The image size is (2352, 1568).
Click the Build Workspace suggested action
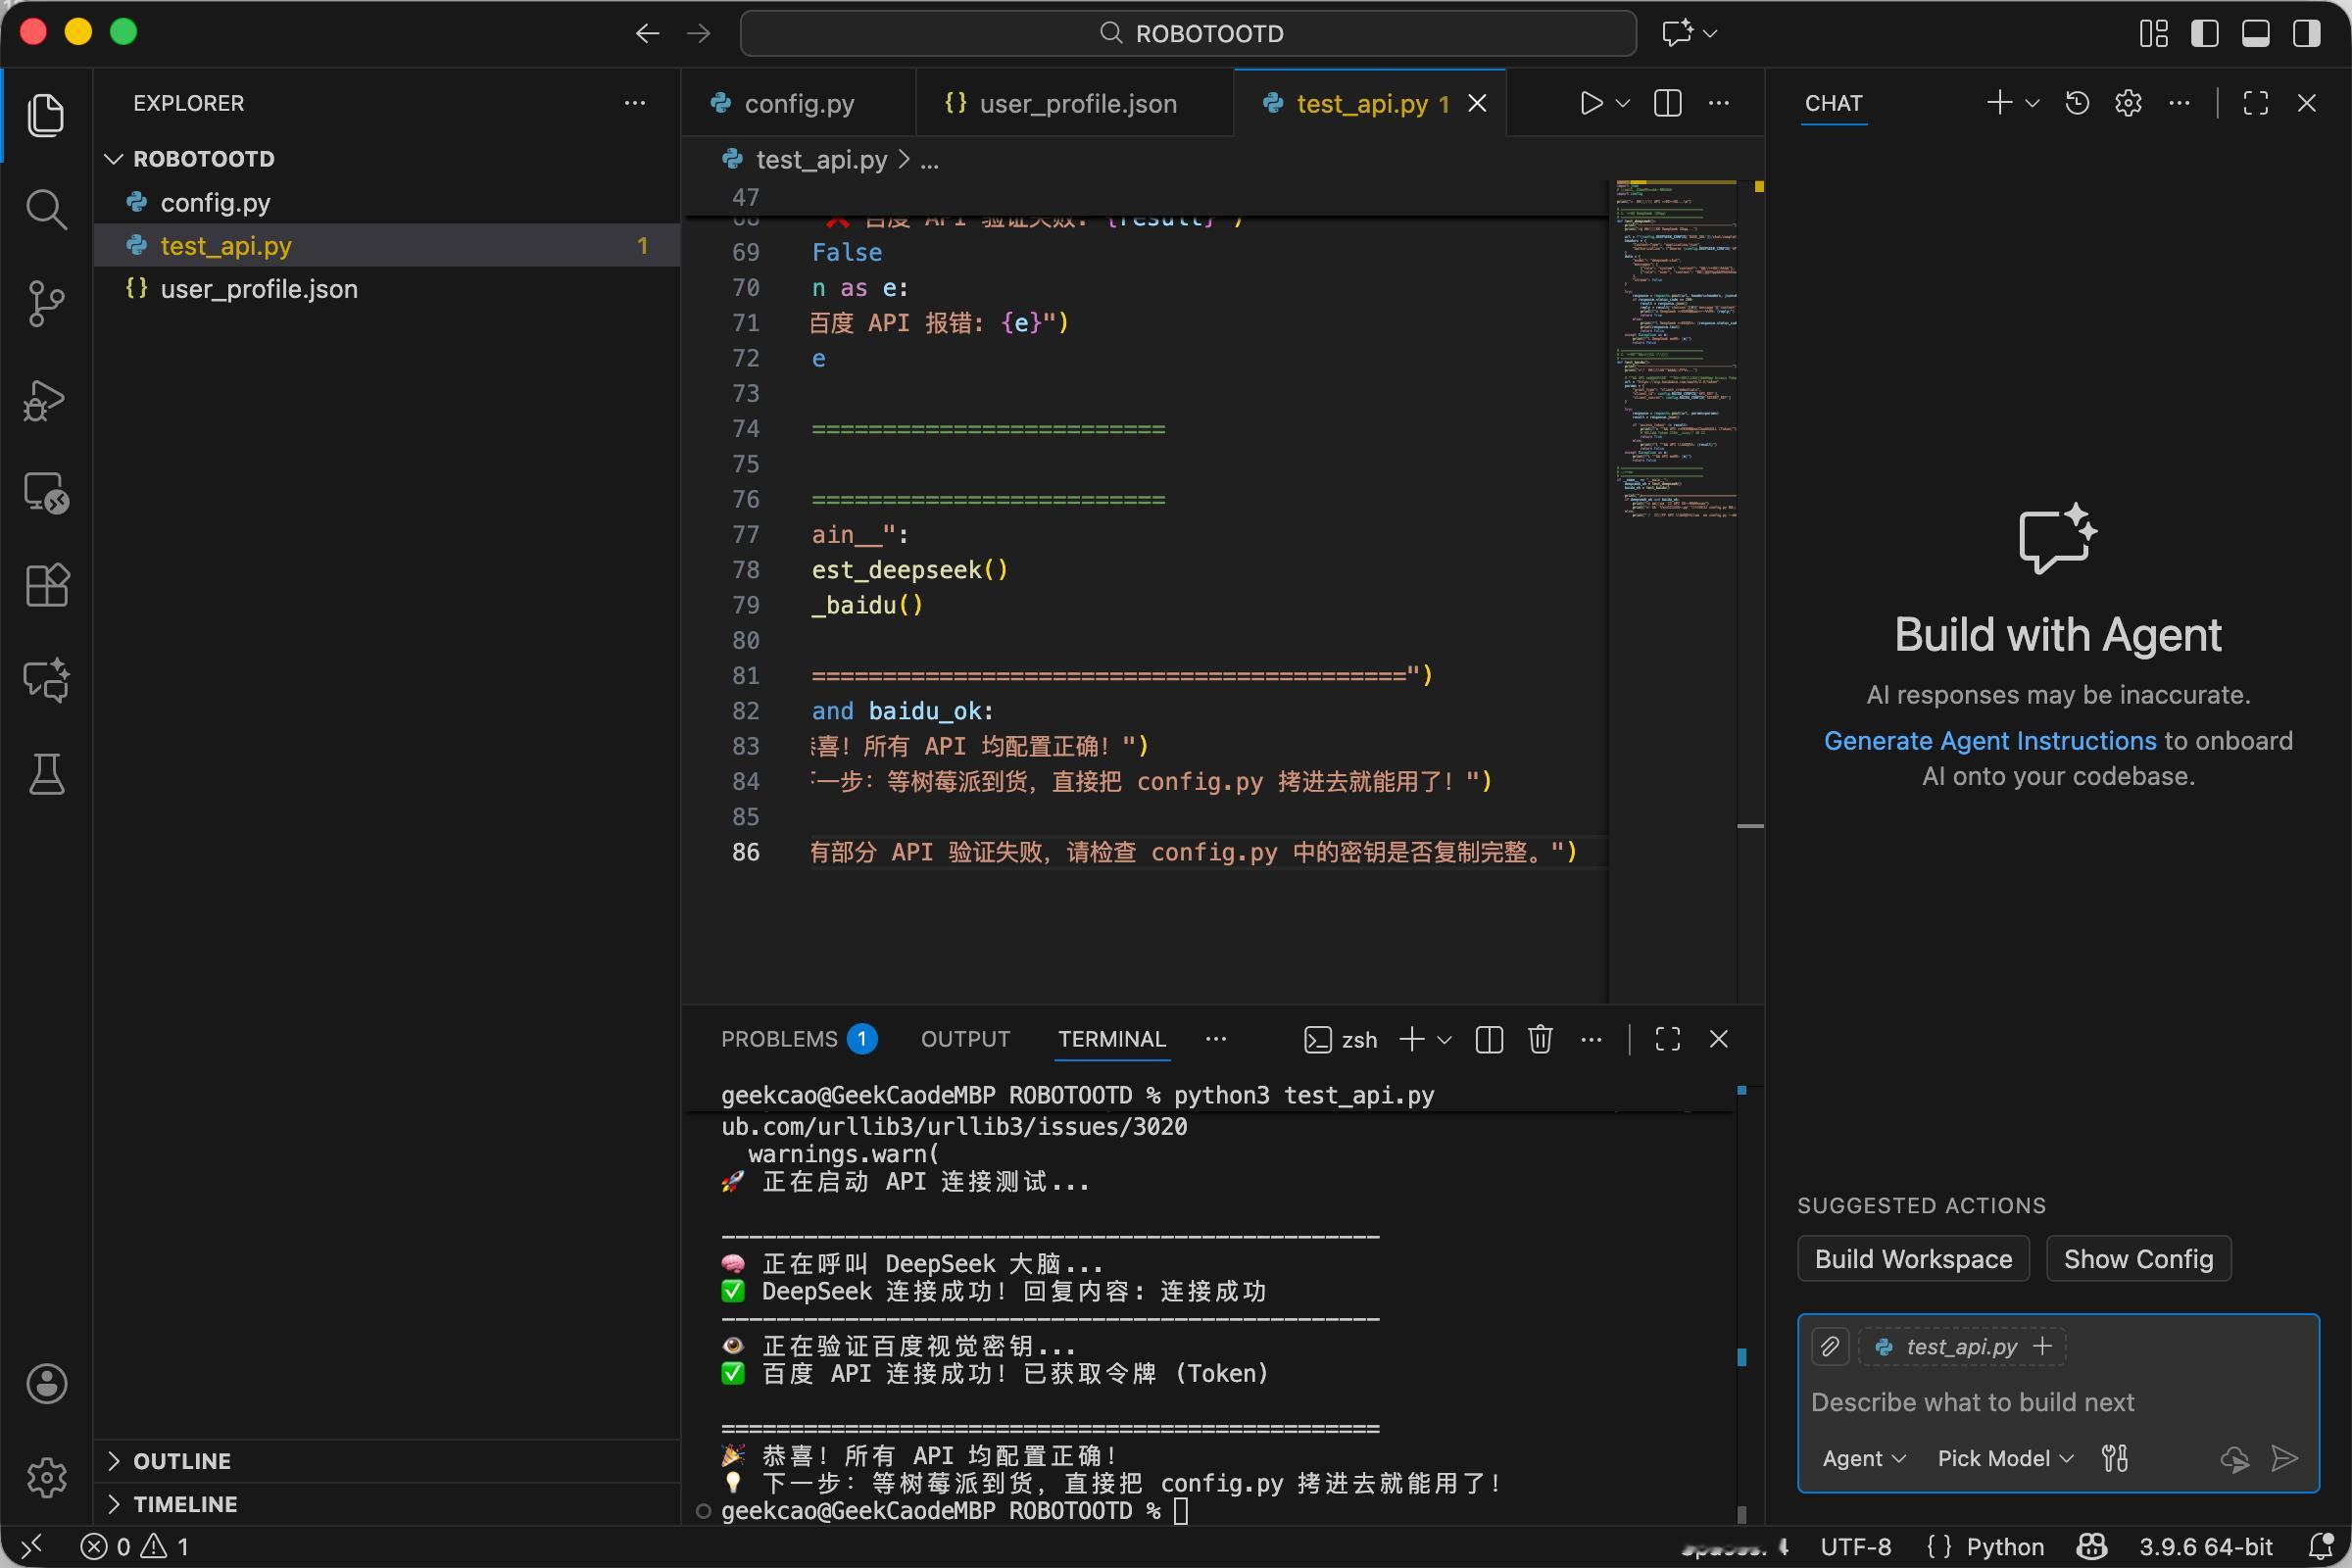point(1912,1259)
